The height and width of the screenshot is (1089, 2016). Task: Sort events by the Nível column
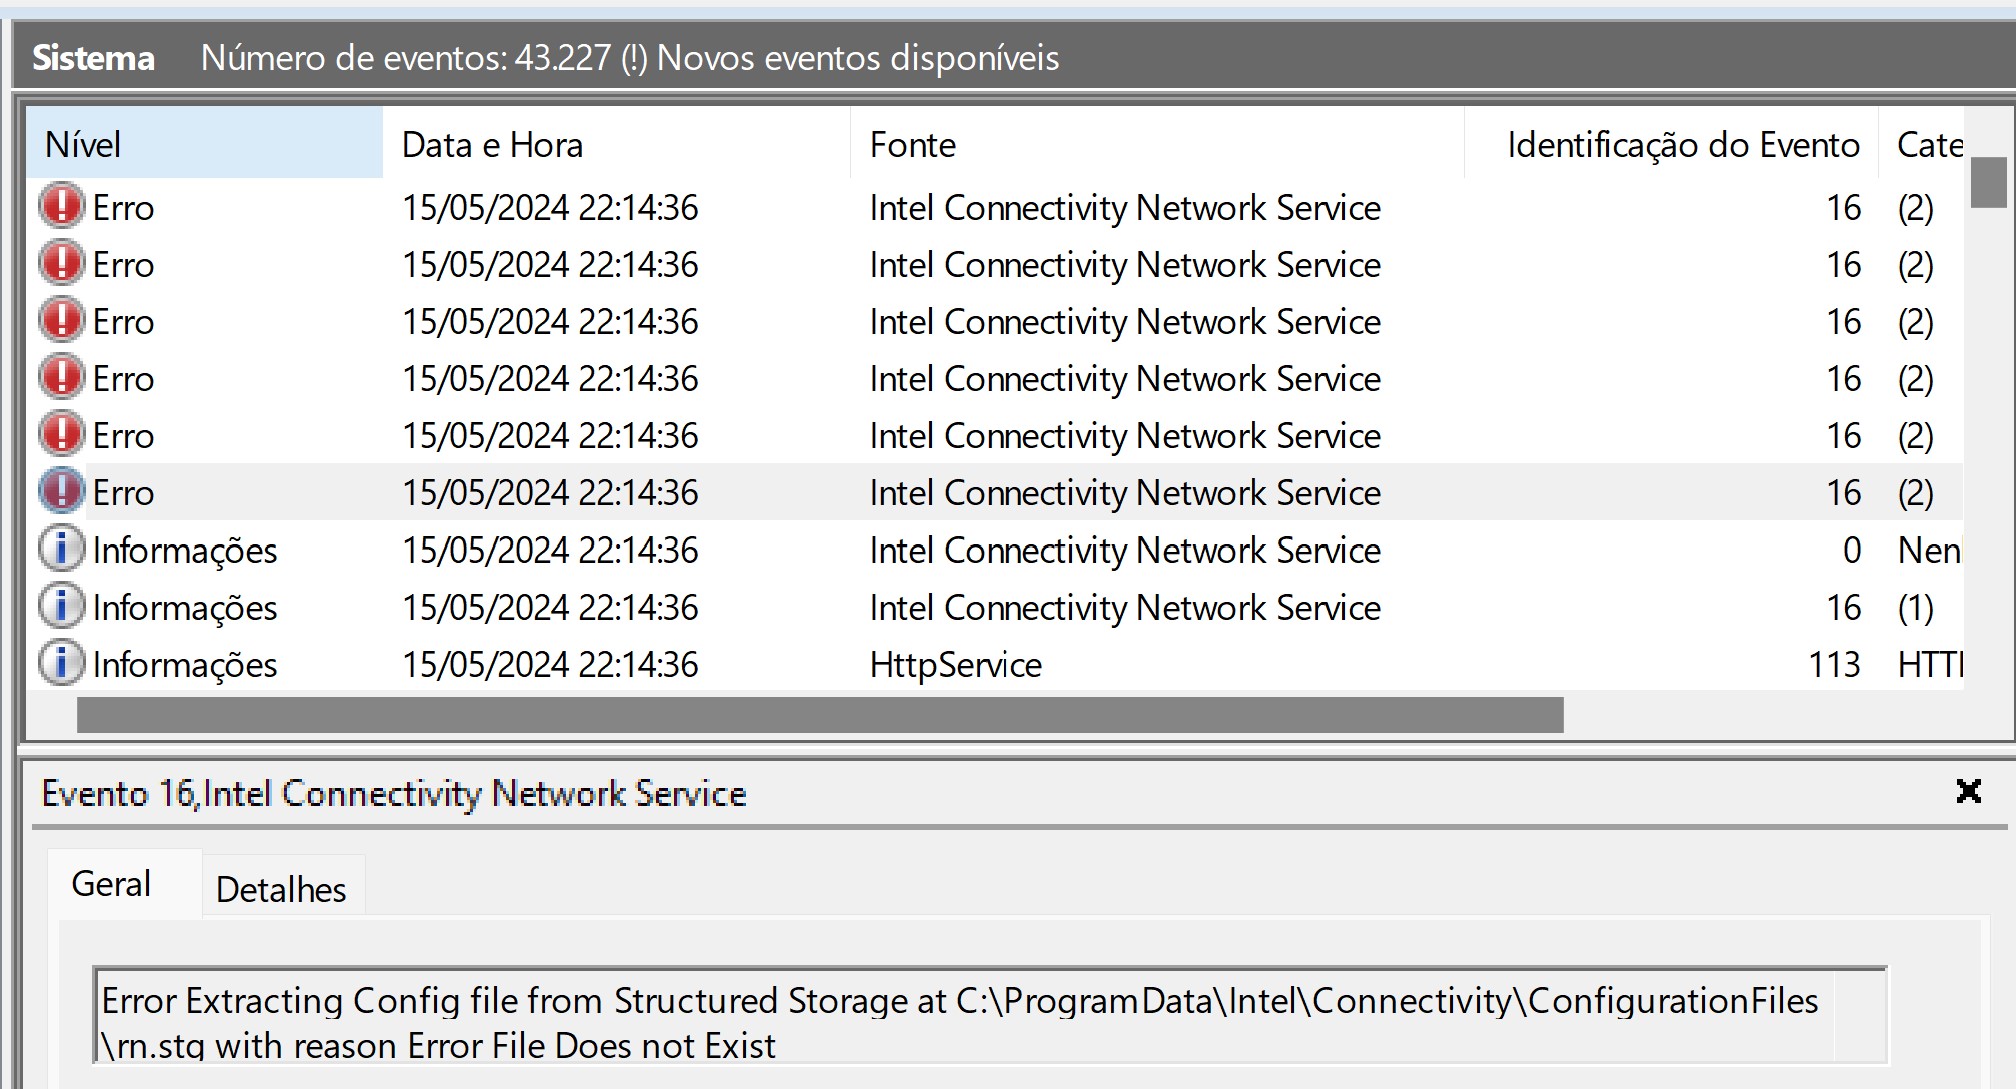click(x=83, y=145)
